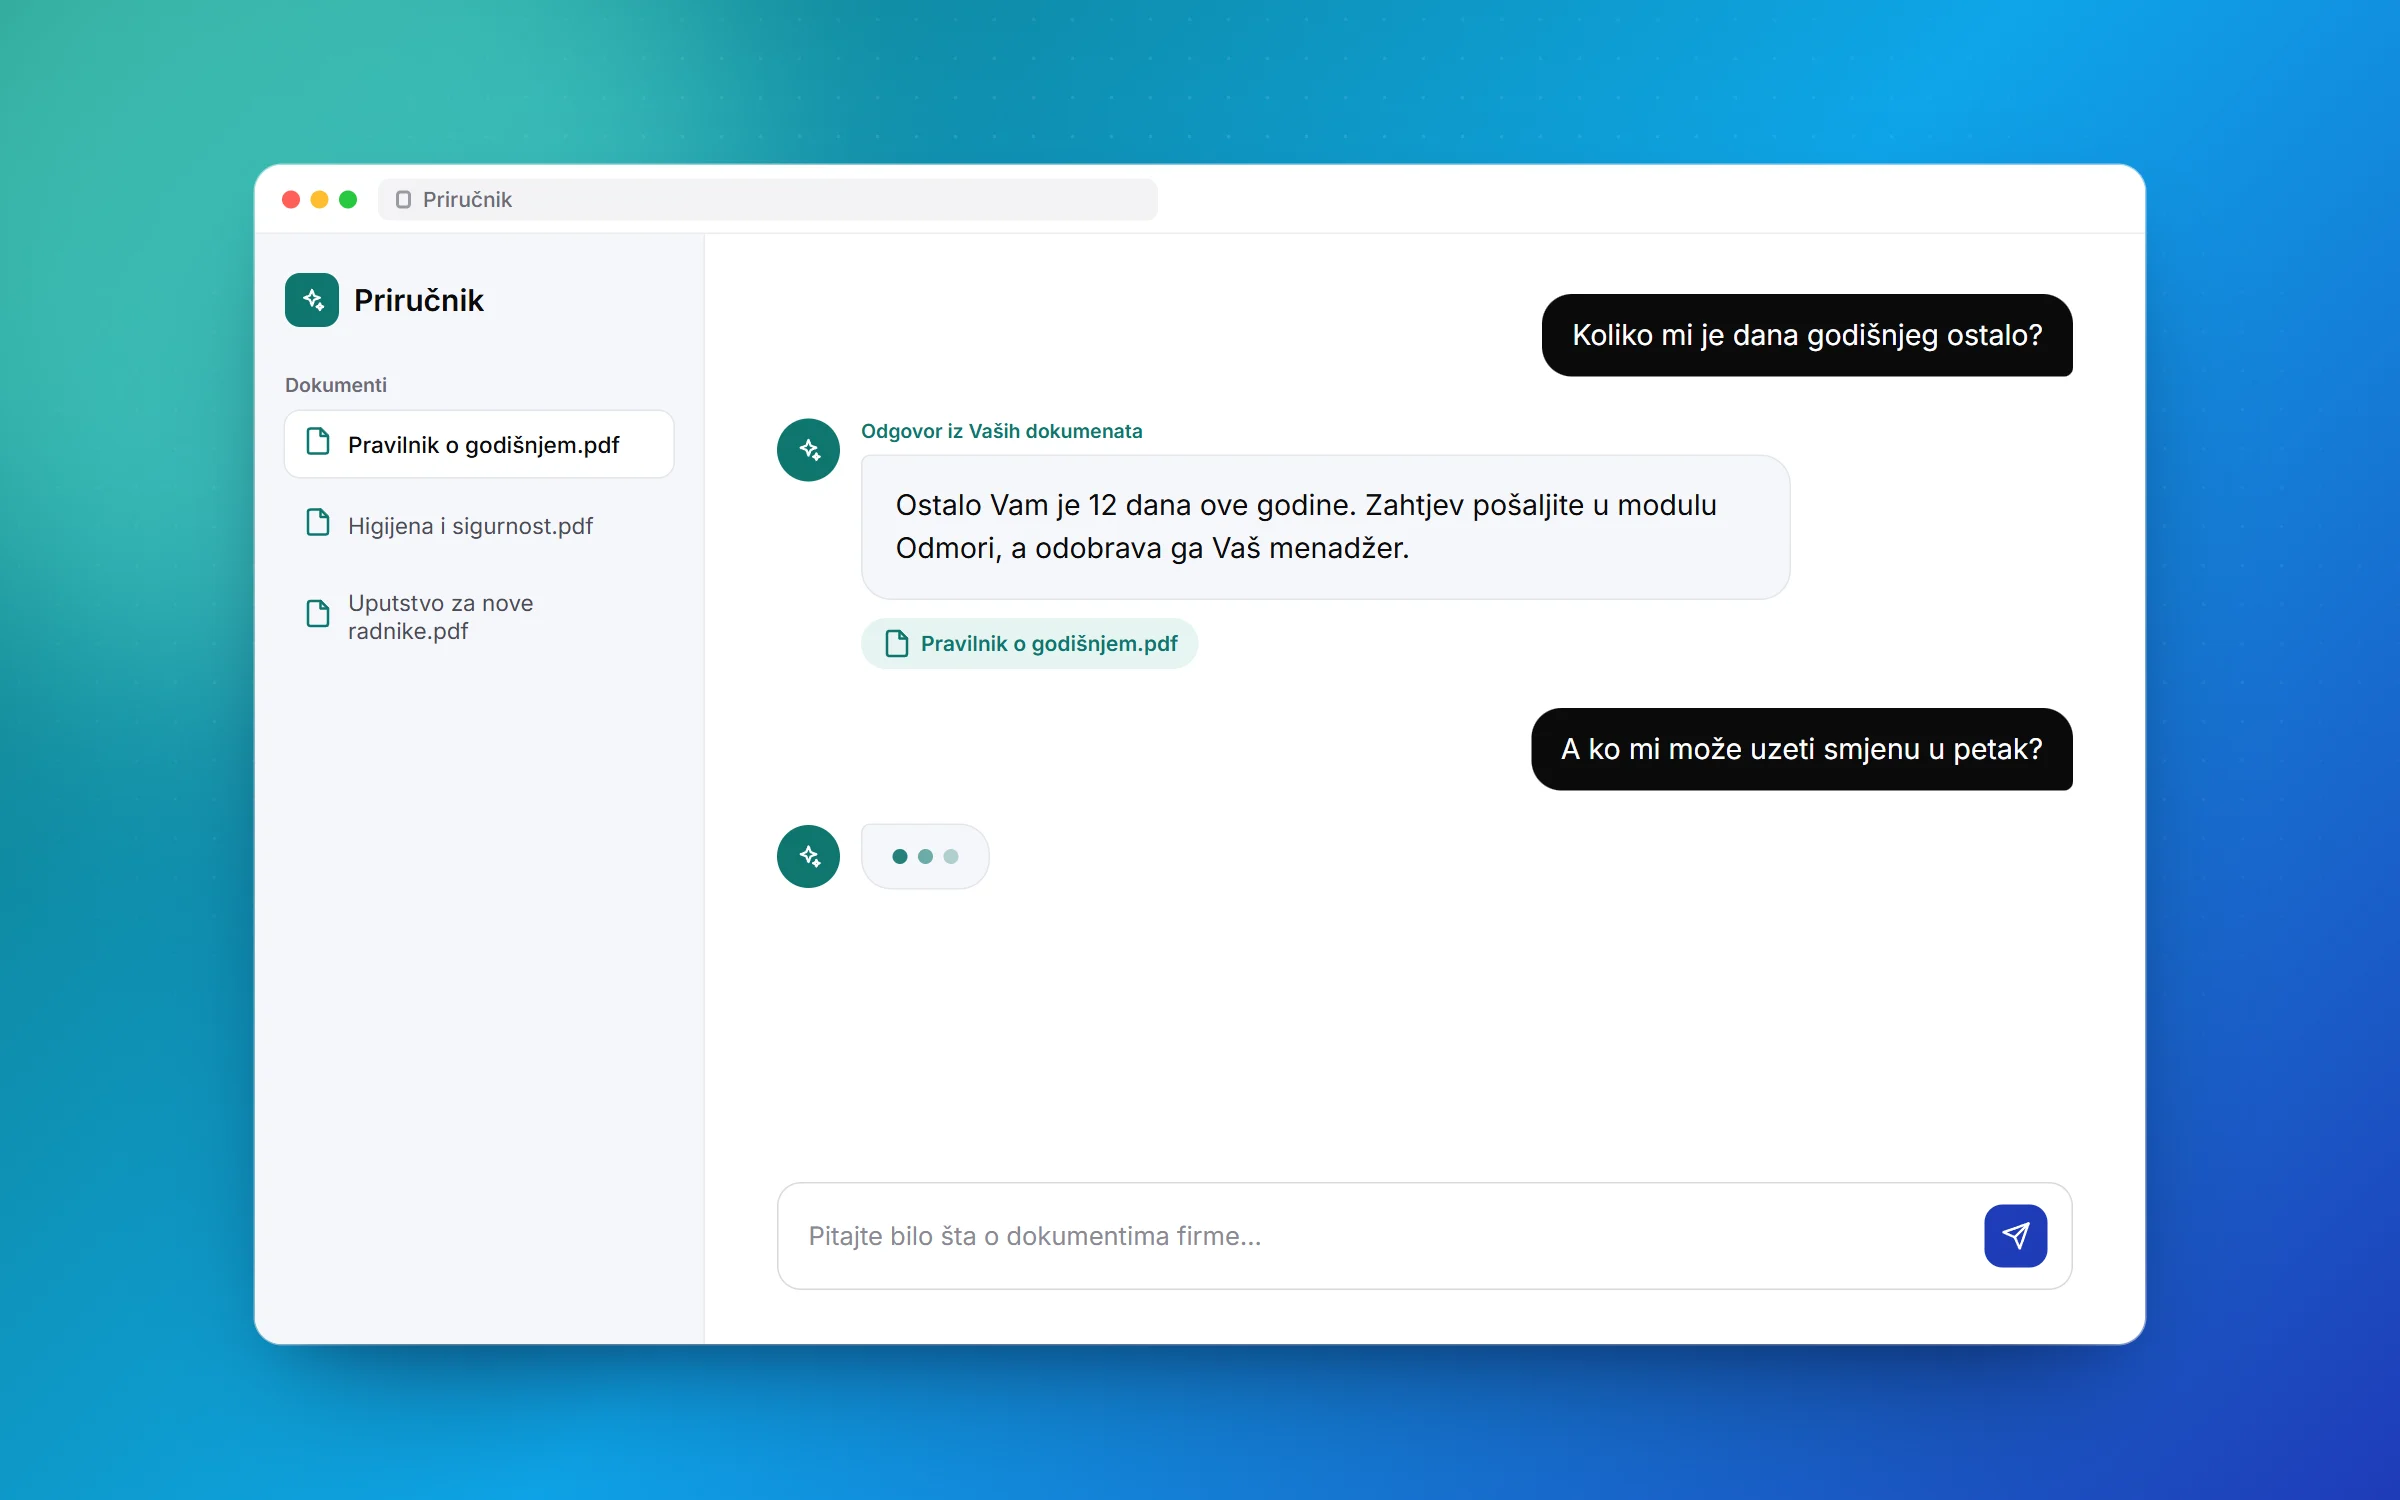
Task: Maximize window with green button
Action: click(348, 199)
